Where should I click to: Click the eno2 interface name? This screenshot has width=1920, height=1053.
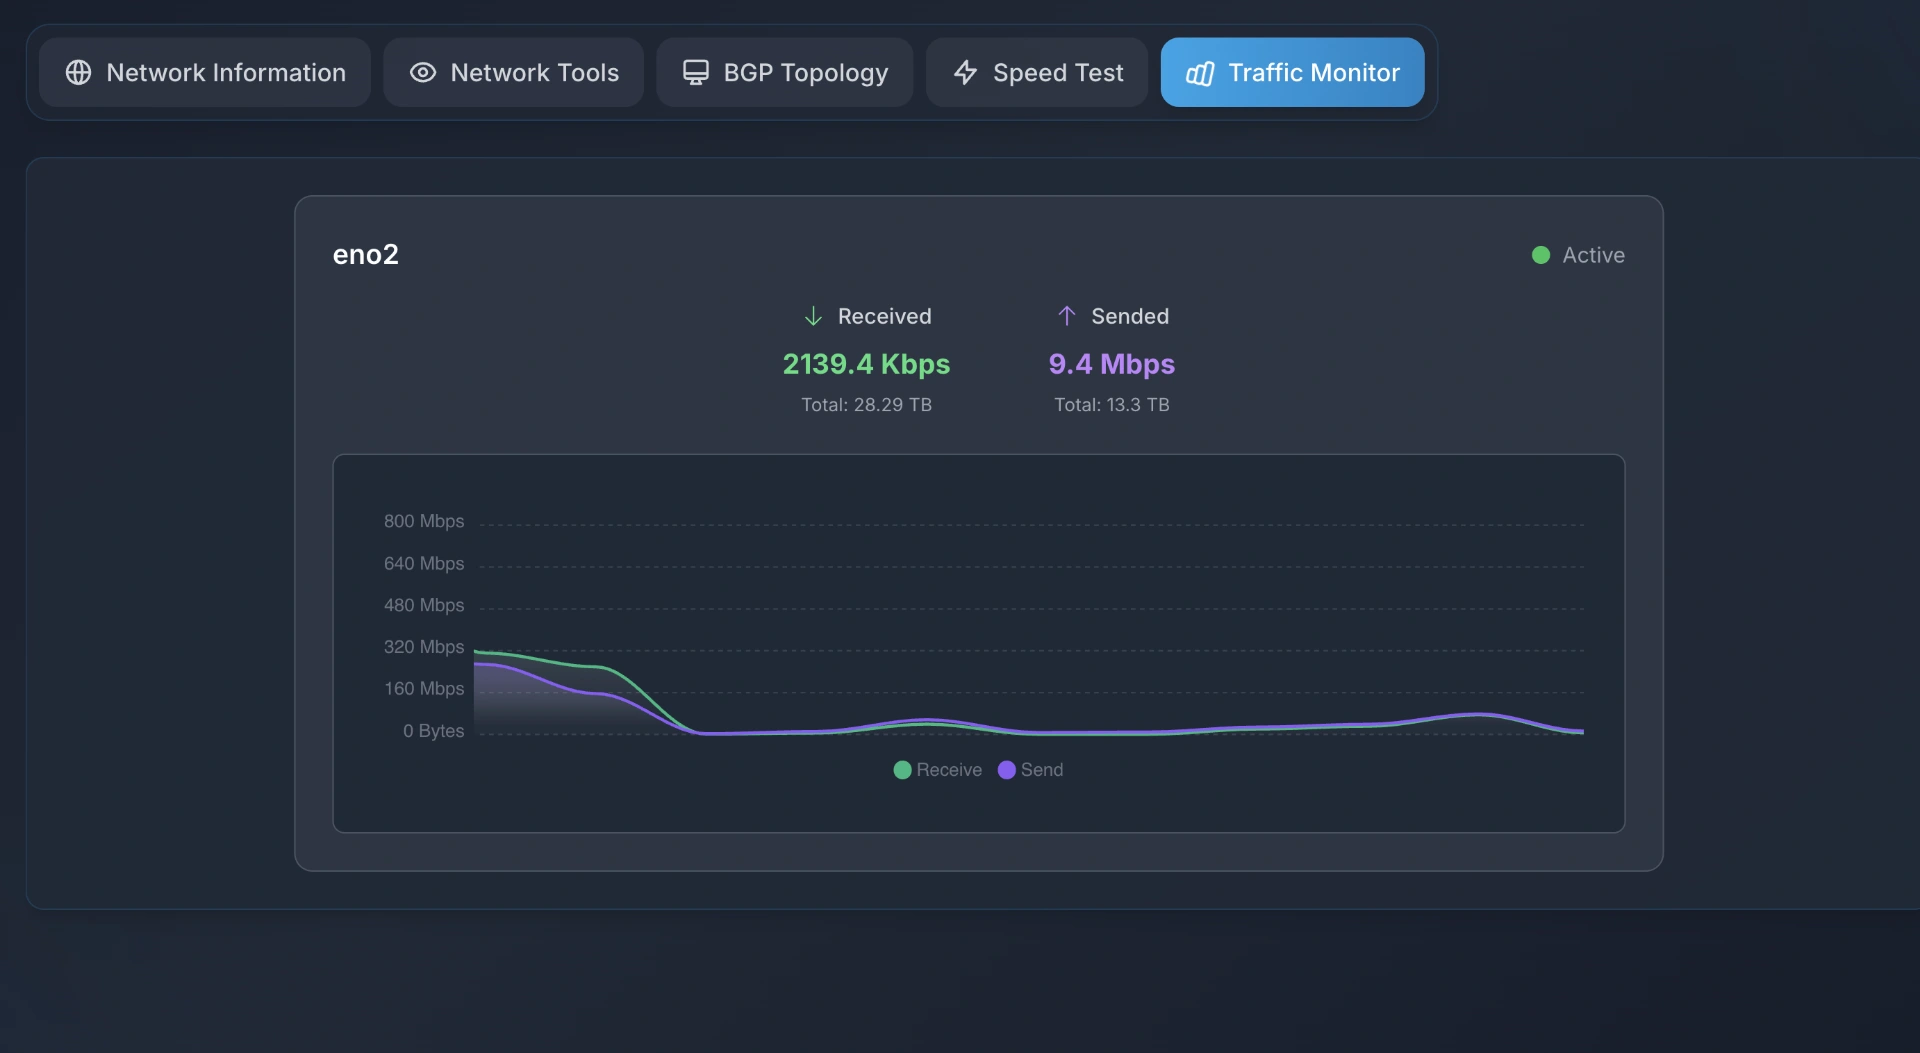point(365,255)
